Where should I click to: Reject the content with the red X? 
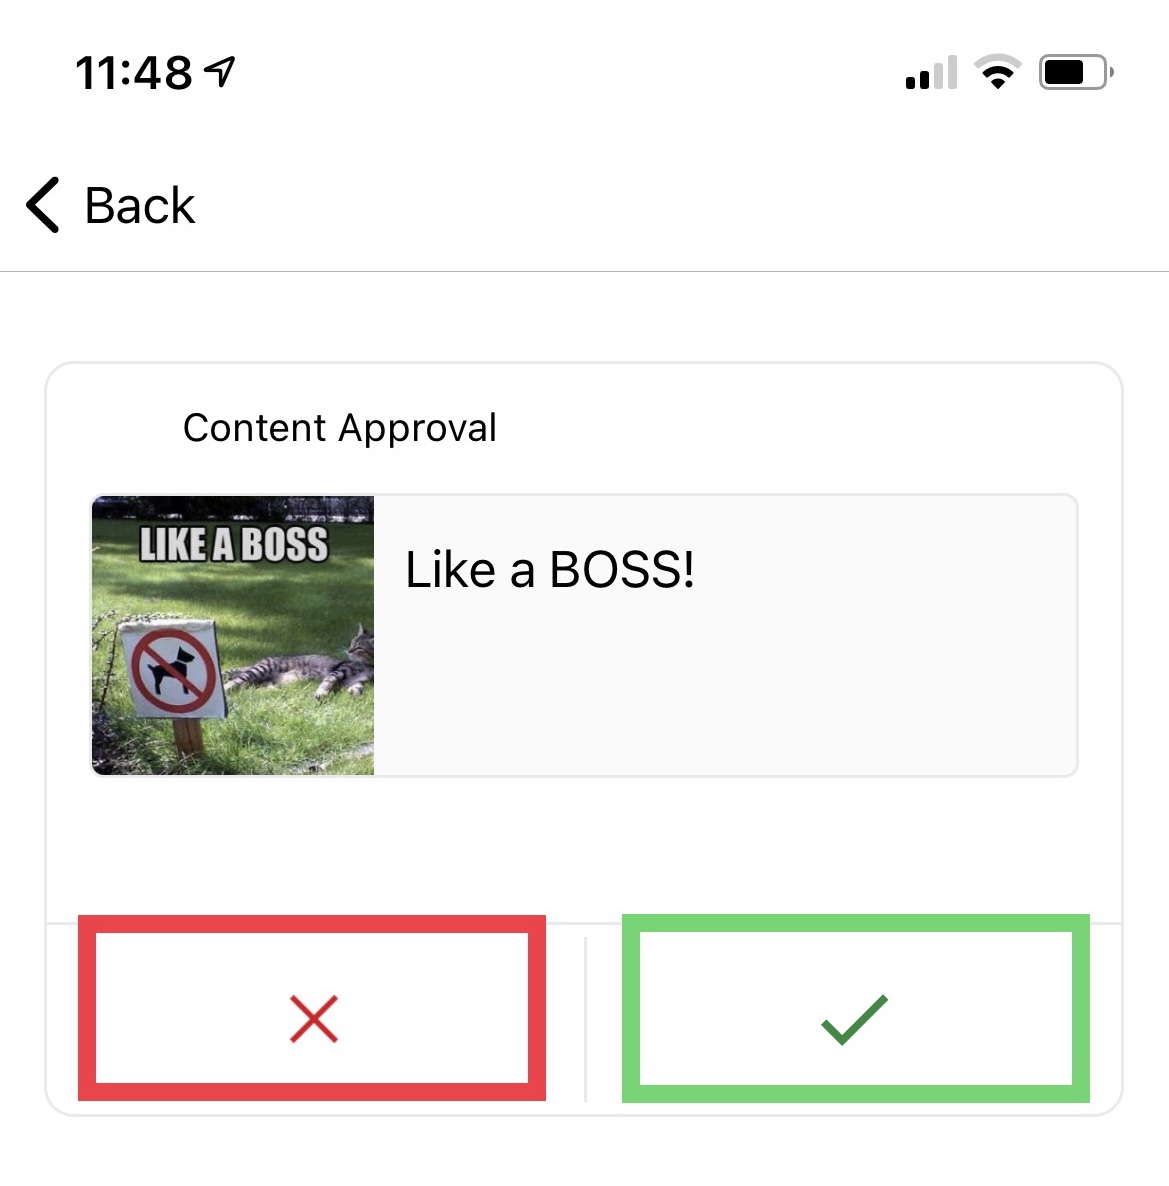point(313,1019)
